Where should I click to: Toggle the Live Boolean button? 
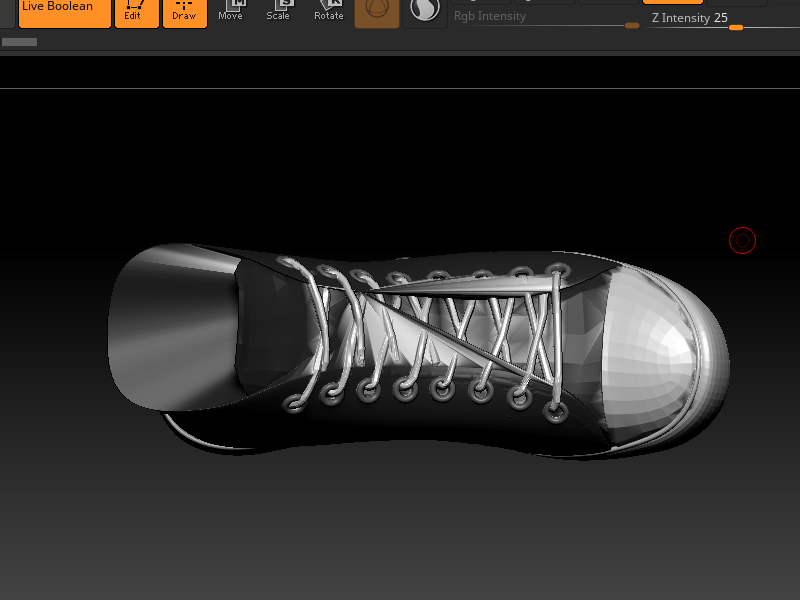pos(65,12)
